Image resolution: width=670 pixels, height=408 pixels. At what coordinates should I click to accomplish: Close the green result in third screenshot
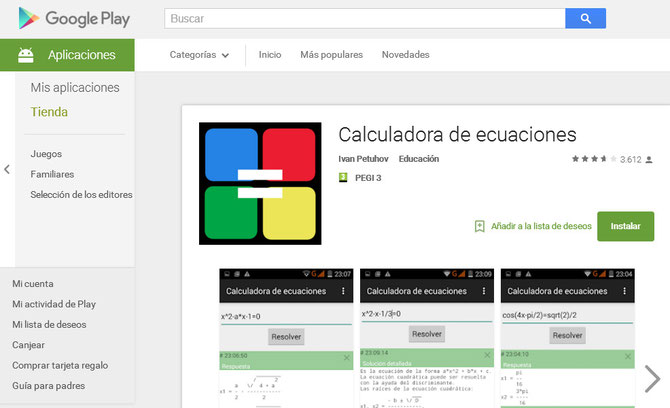click(628, 356)
